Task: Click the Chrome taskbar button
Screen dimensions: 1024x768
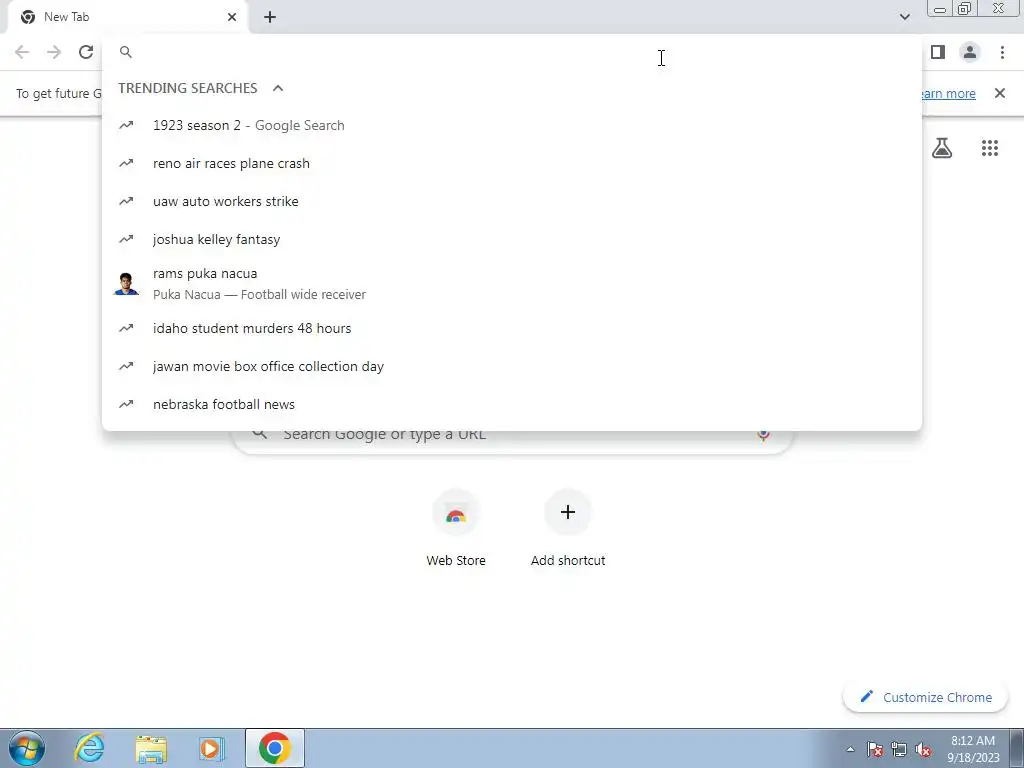Action: tap(275, 748)
